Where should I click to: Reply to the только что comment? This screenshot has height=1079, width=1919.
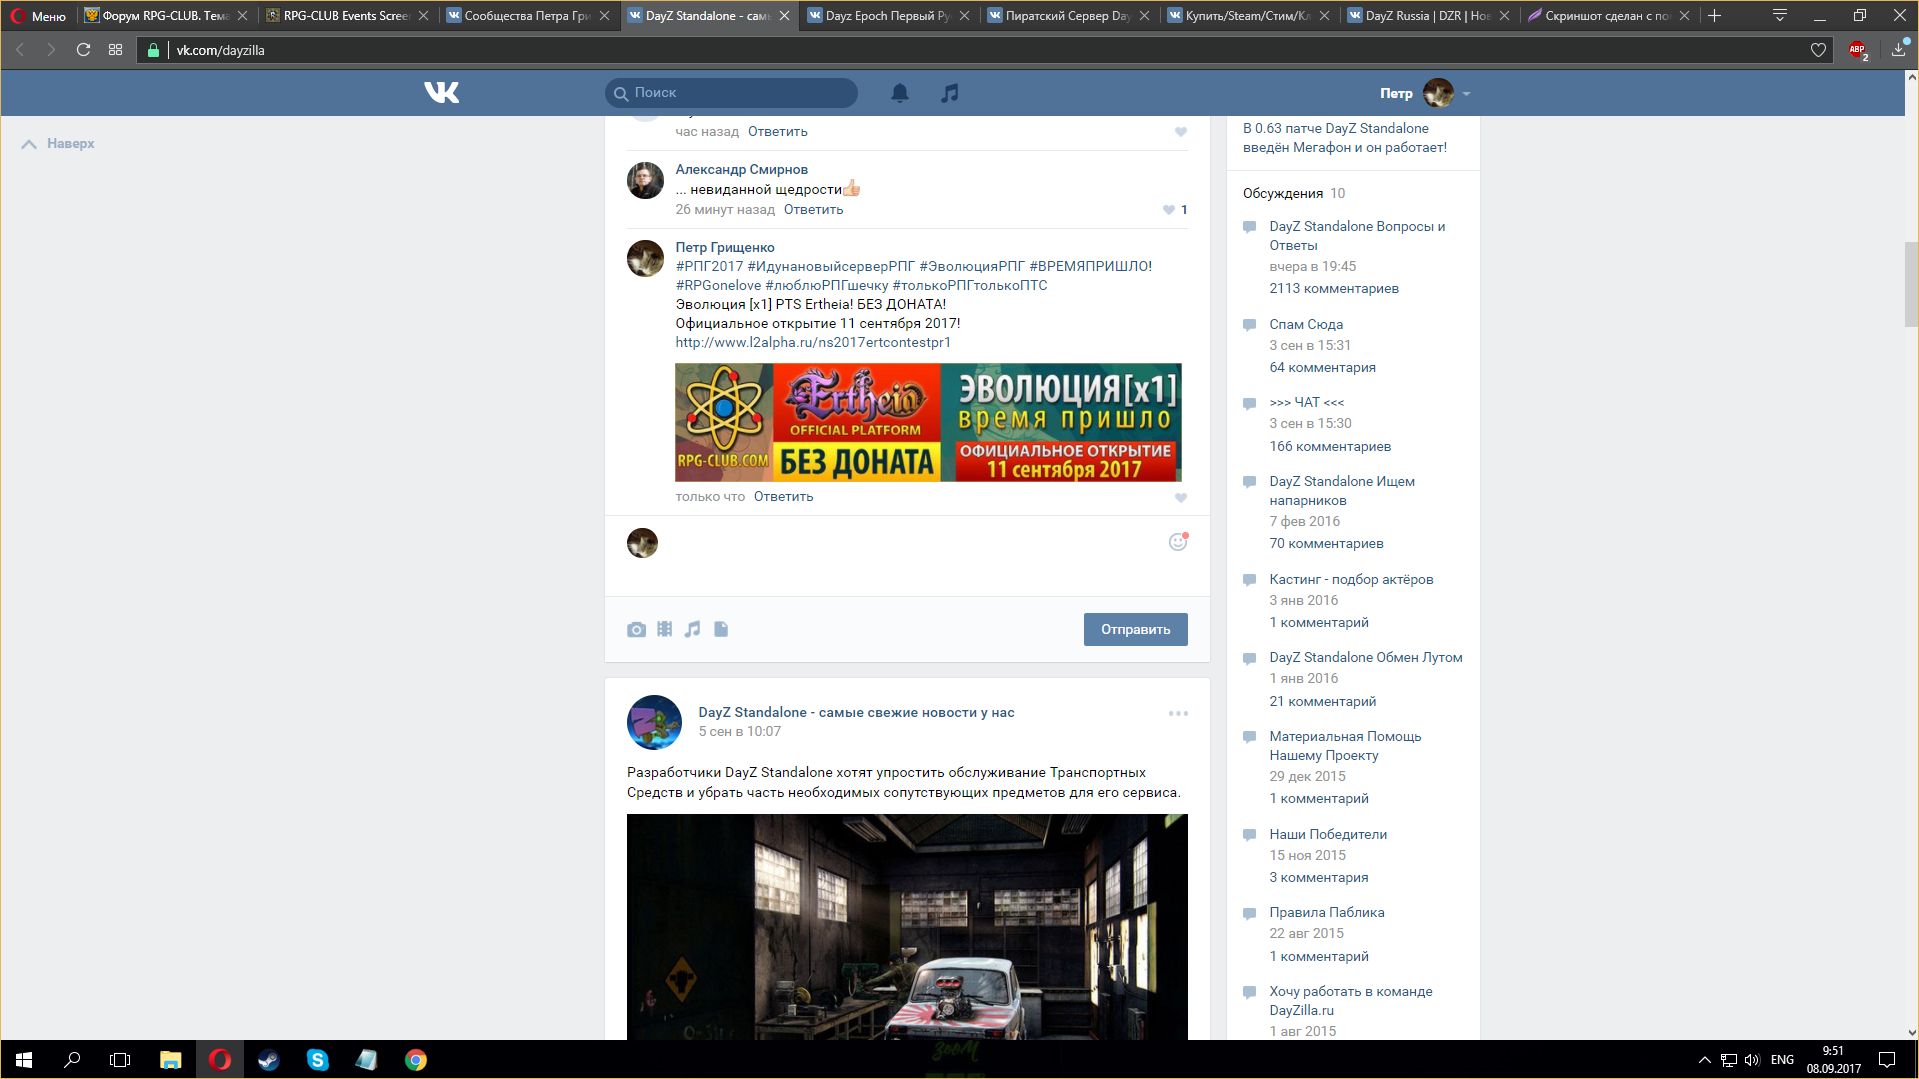point(783,497)
